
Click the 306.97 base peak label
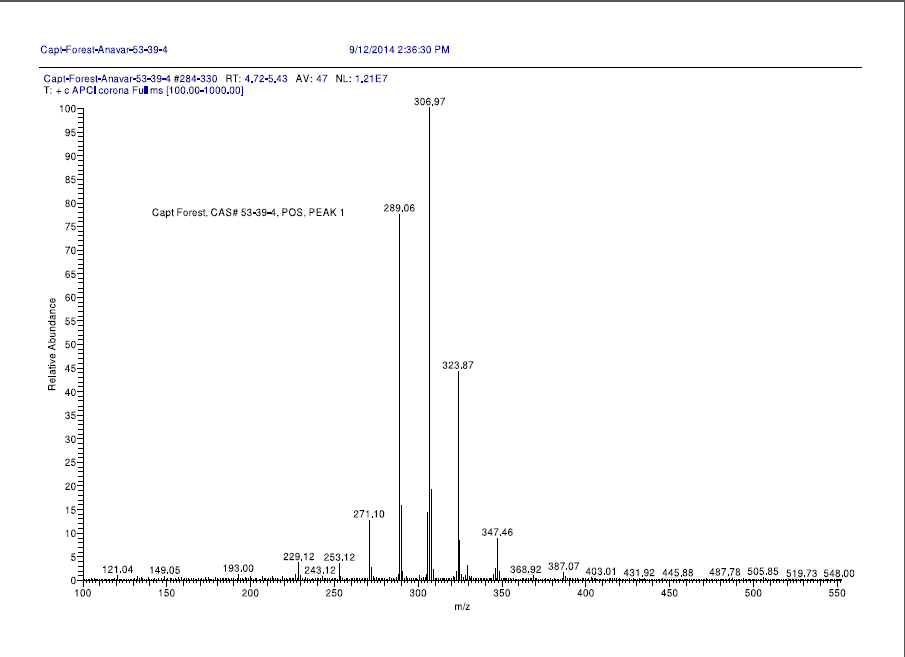[430, 102]
